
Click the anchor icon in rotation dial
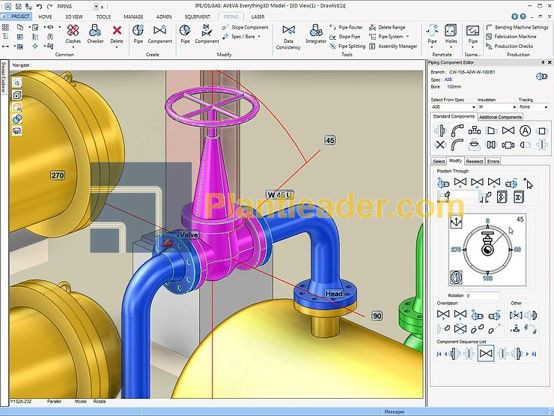pyautogui.click(x=456, y=223)
